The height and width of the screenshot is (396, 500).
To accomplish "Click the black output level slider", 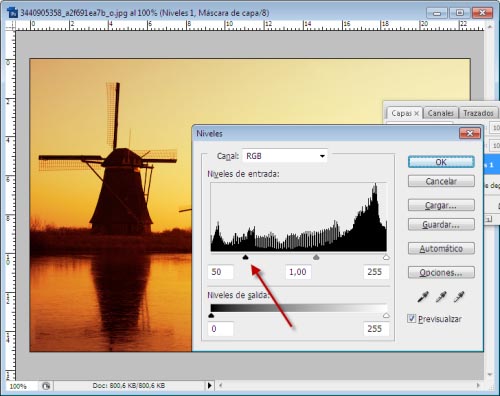I will [211, 315].
